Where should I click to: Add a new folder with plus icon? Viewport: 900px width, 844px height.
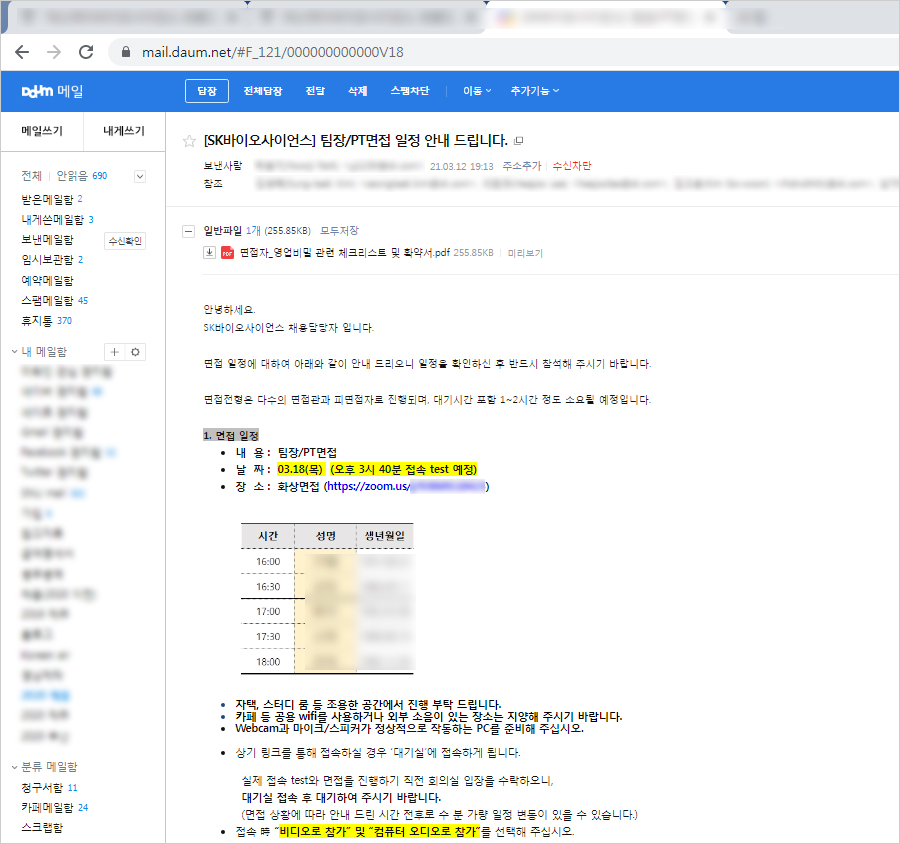tap(114, 352)
